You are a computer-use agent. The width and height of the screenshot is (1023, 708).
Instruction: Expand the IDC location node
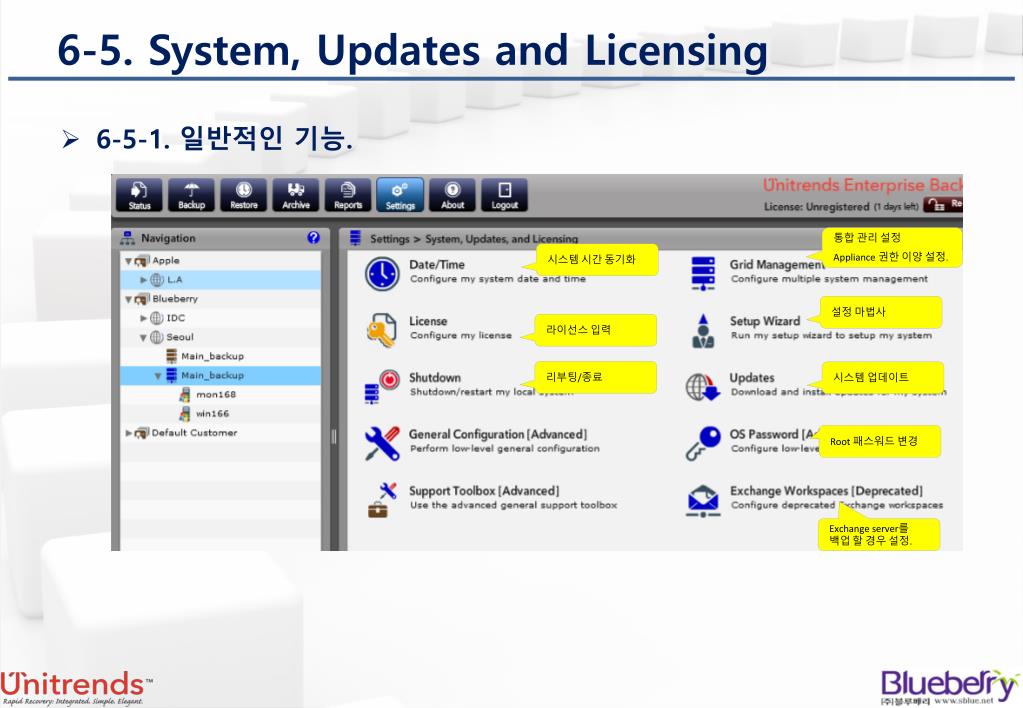click(144, 318)
